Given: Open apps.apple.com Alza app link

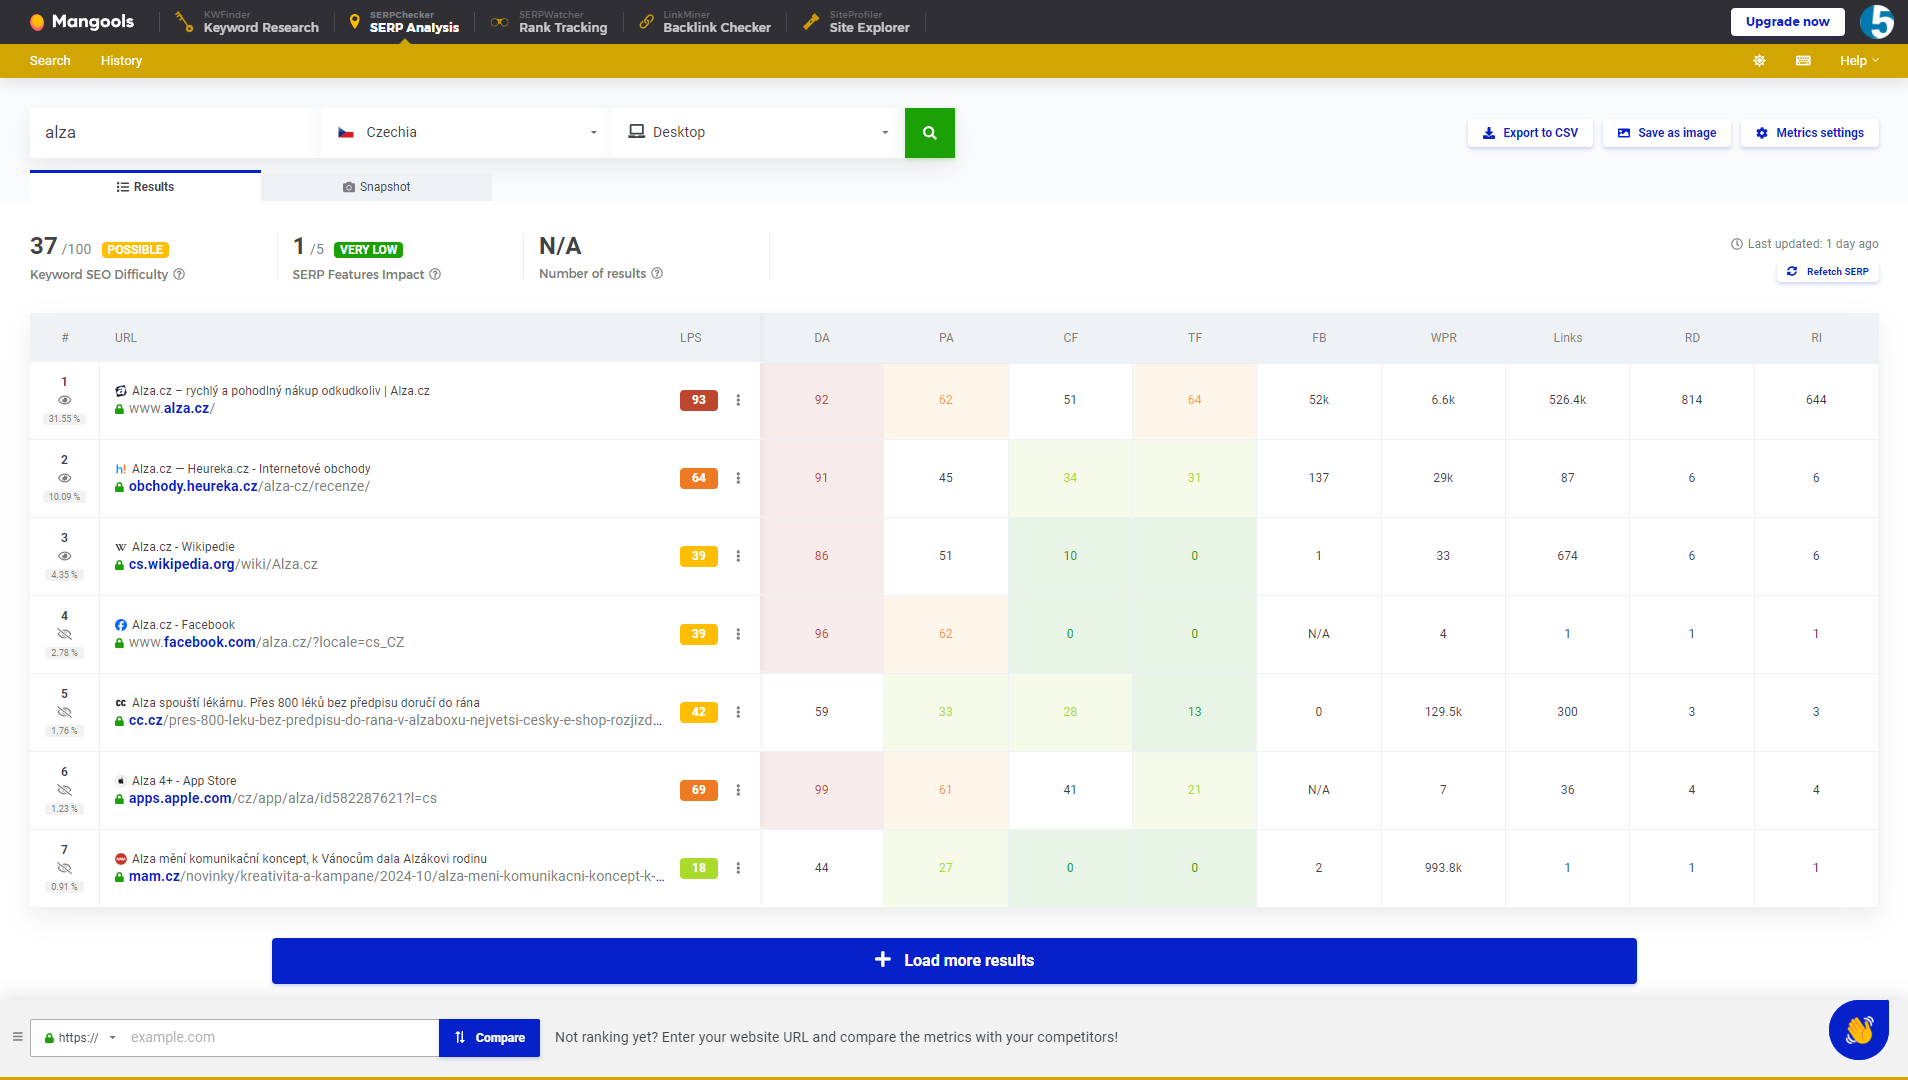Looking at the screenshot, I should (283, 799).
